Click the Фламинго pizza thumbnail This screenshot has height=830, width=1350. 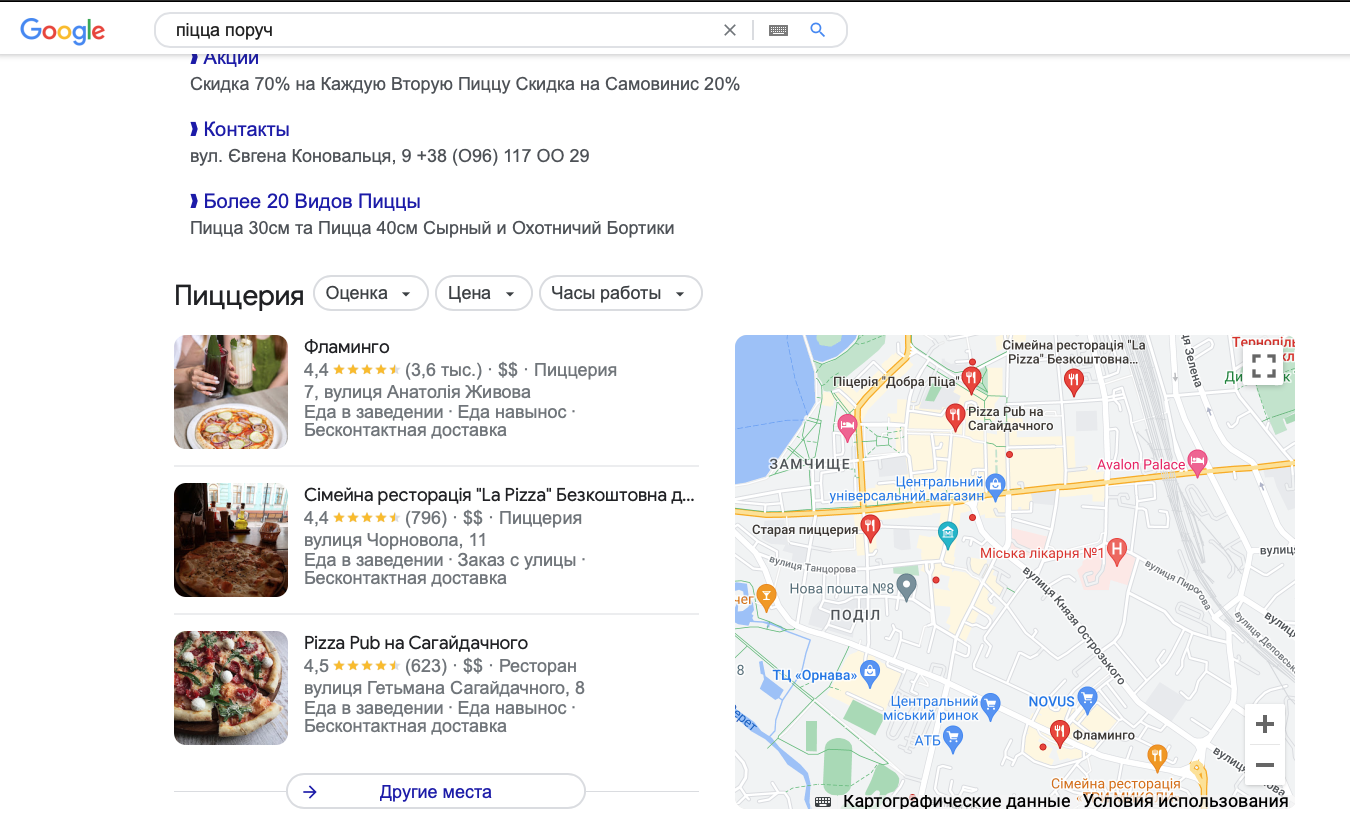[231, 392]
